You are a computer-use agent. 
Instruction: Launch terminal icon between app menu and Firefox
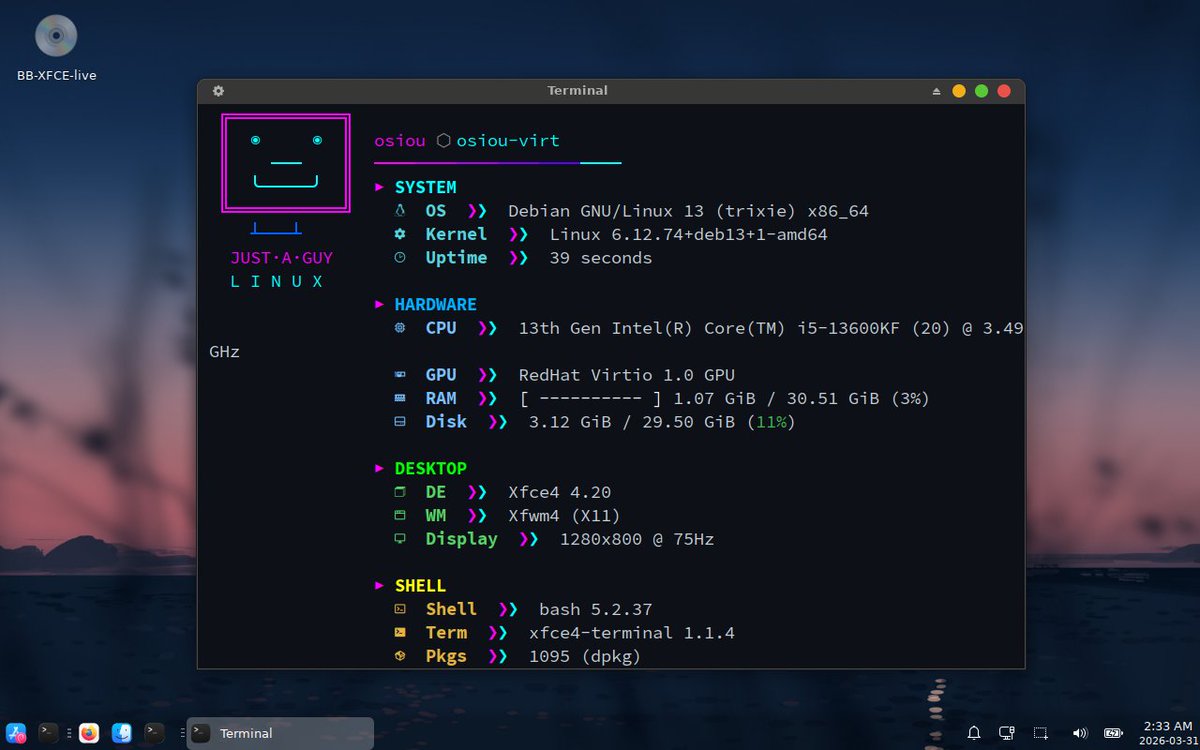(x=48, y=733)
